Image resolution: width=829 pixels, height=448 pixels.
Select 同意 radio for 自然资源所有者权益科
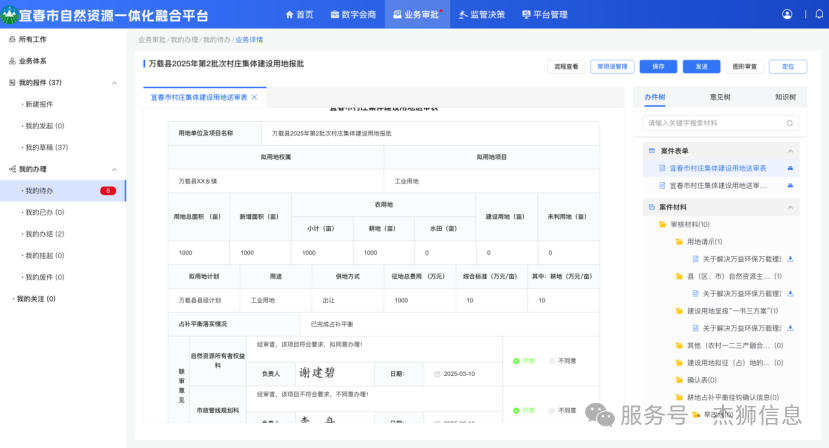click(x=517, y=361)
